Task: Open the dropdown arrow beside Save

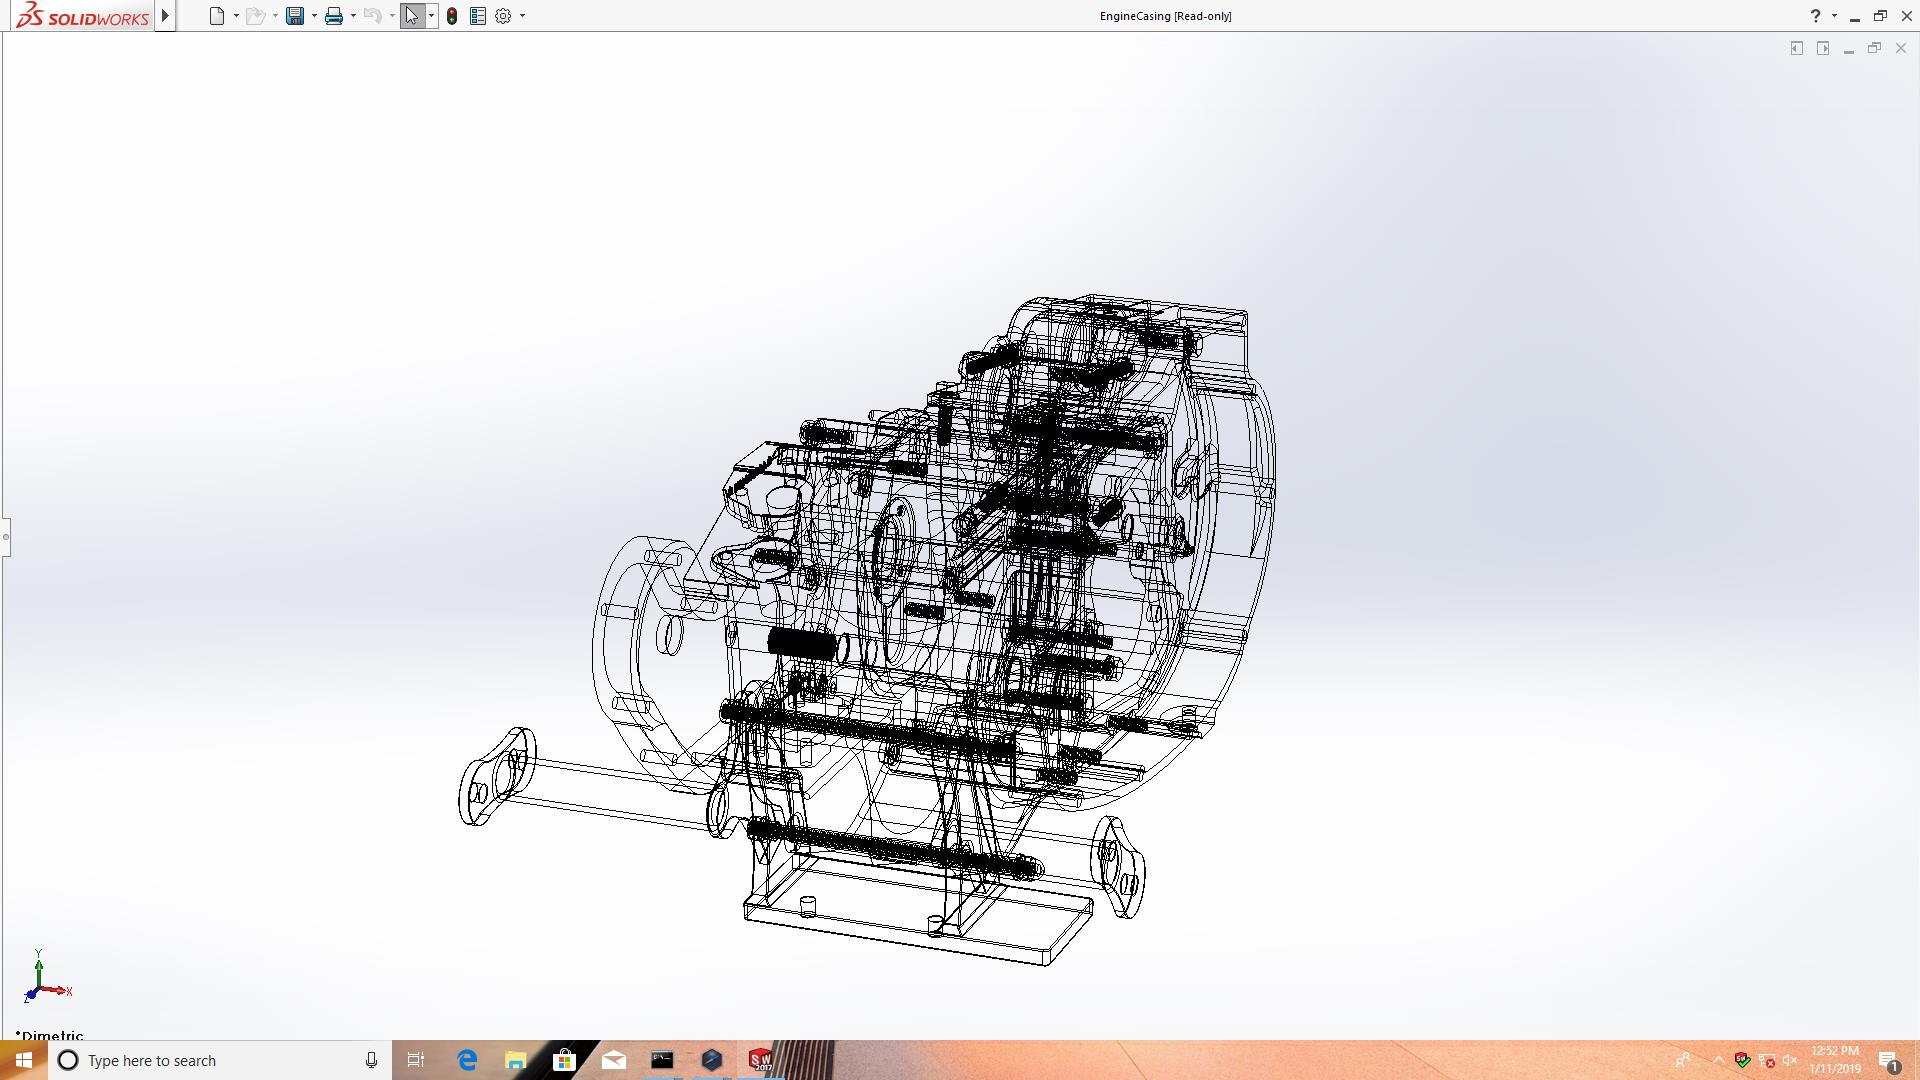Action: click(x=314, y=16)
